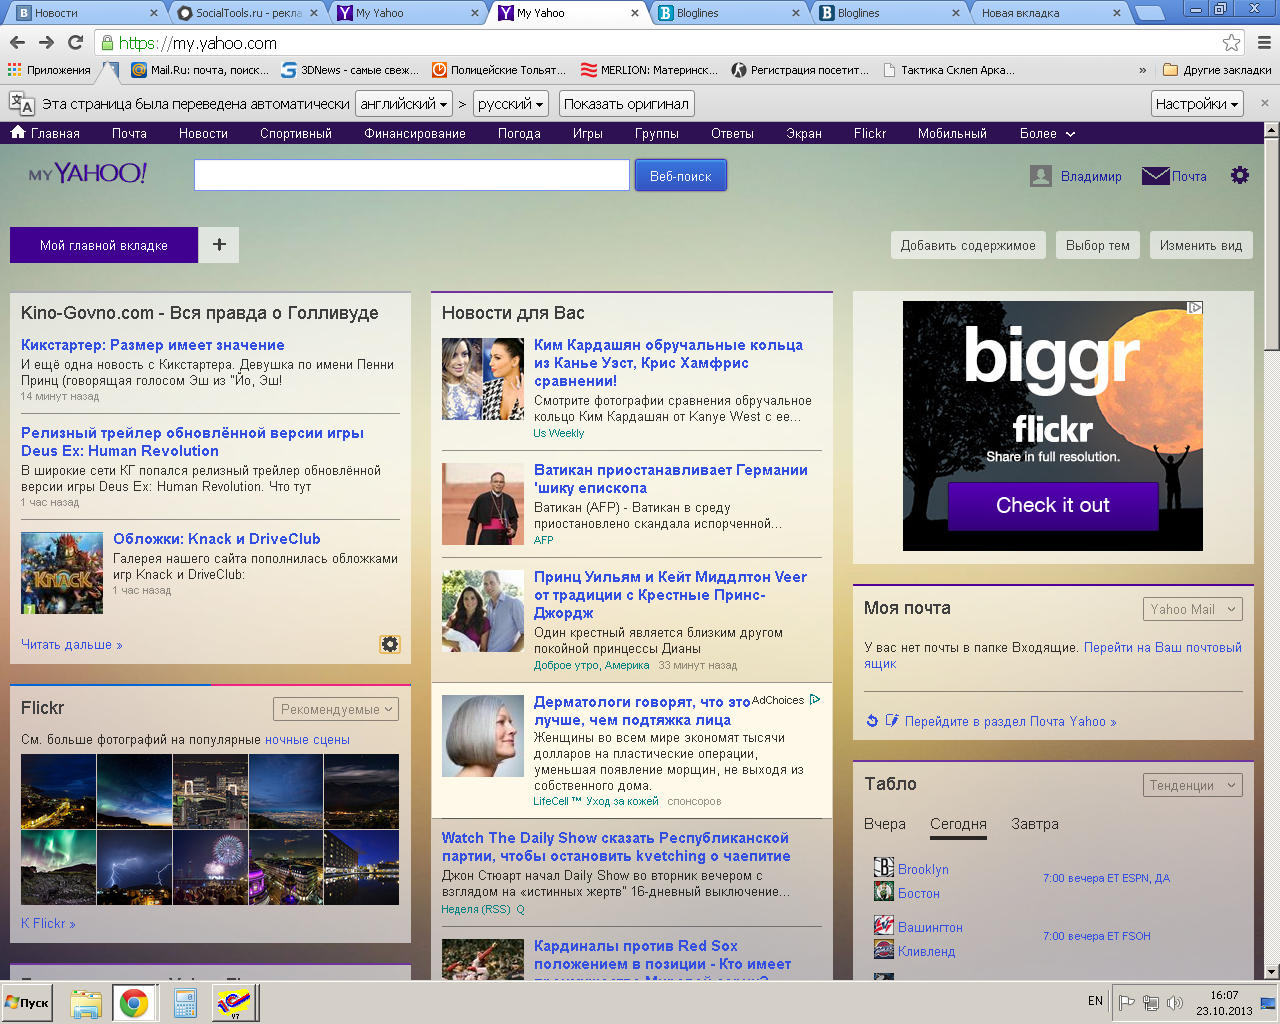The image size is (1280, 1024).
Task: Click the compose mail pencil icon
Action: [892, 721]
